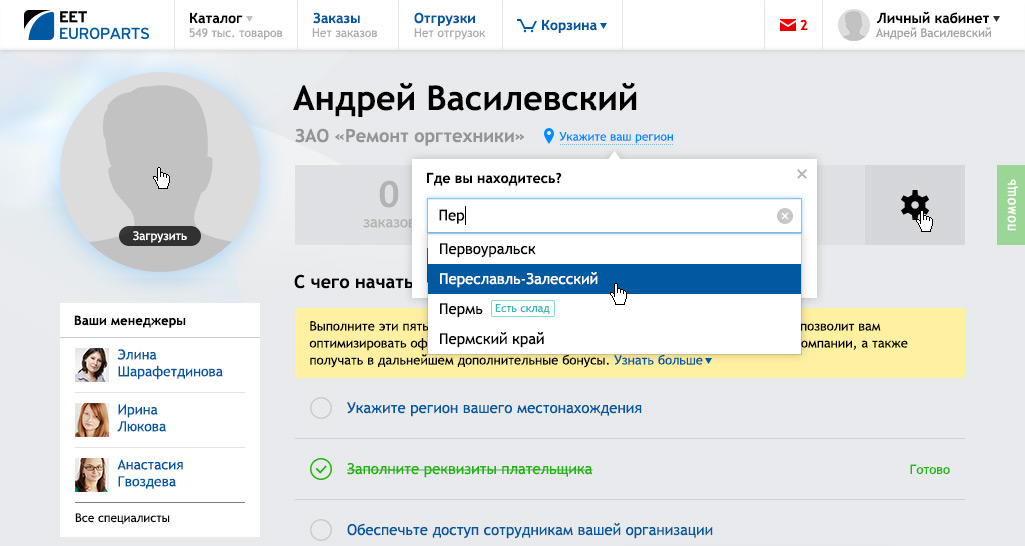
Task: Toggle the completed 'Заполните реквизиты' checkmark
Action: (x=321, y=469)
